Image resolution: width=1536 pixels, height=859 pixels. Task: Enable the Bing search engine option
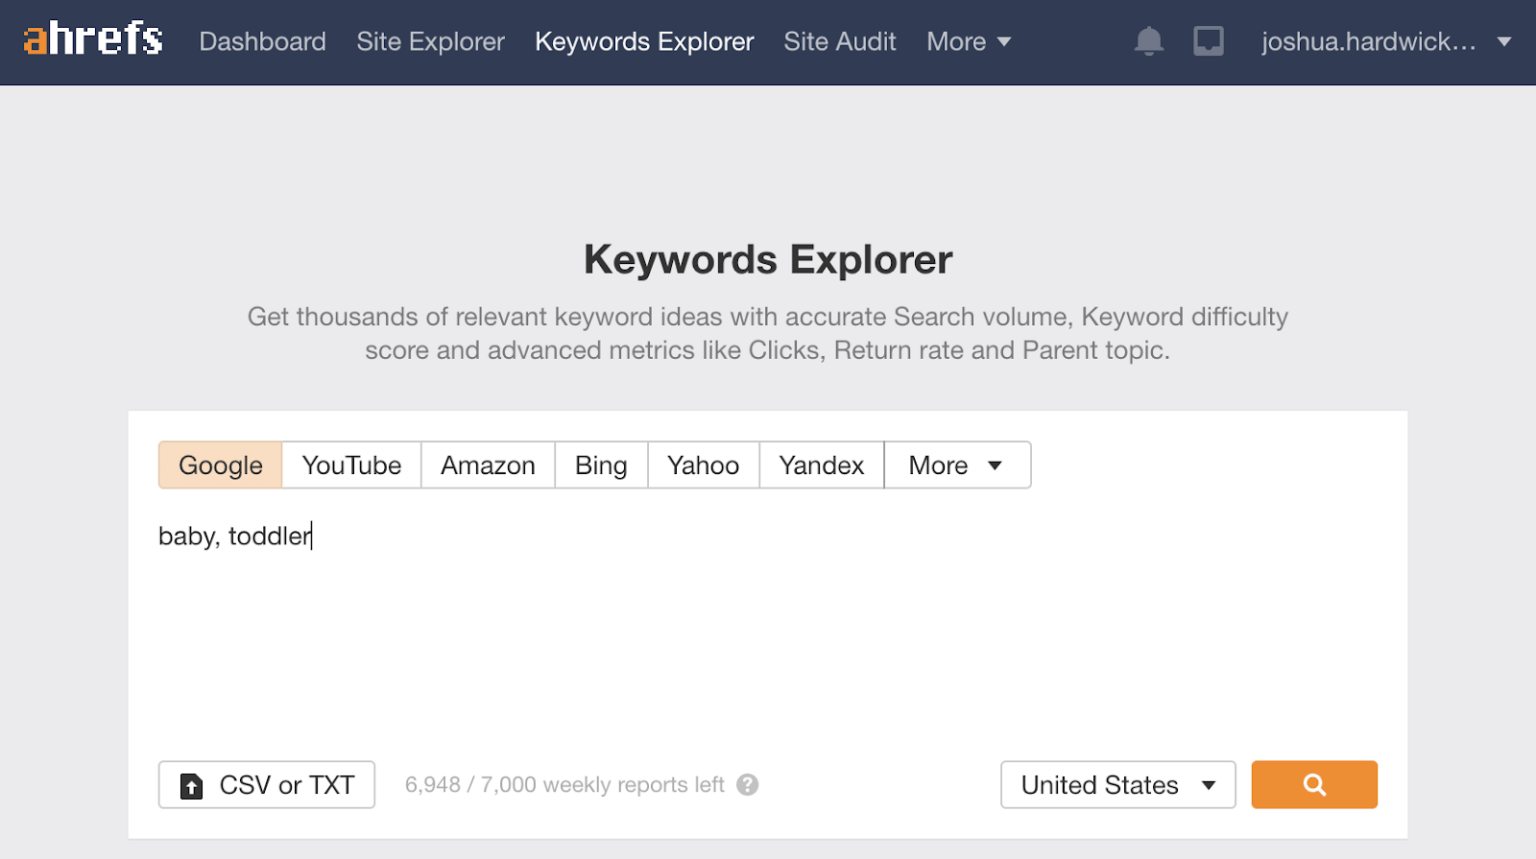[600, 465]
